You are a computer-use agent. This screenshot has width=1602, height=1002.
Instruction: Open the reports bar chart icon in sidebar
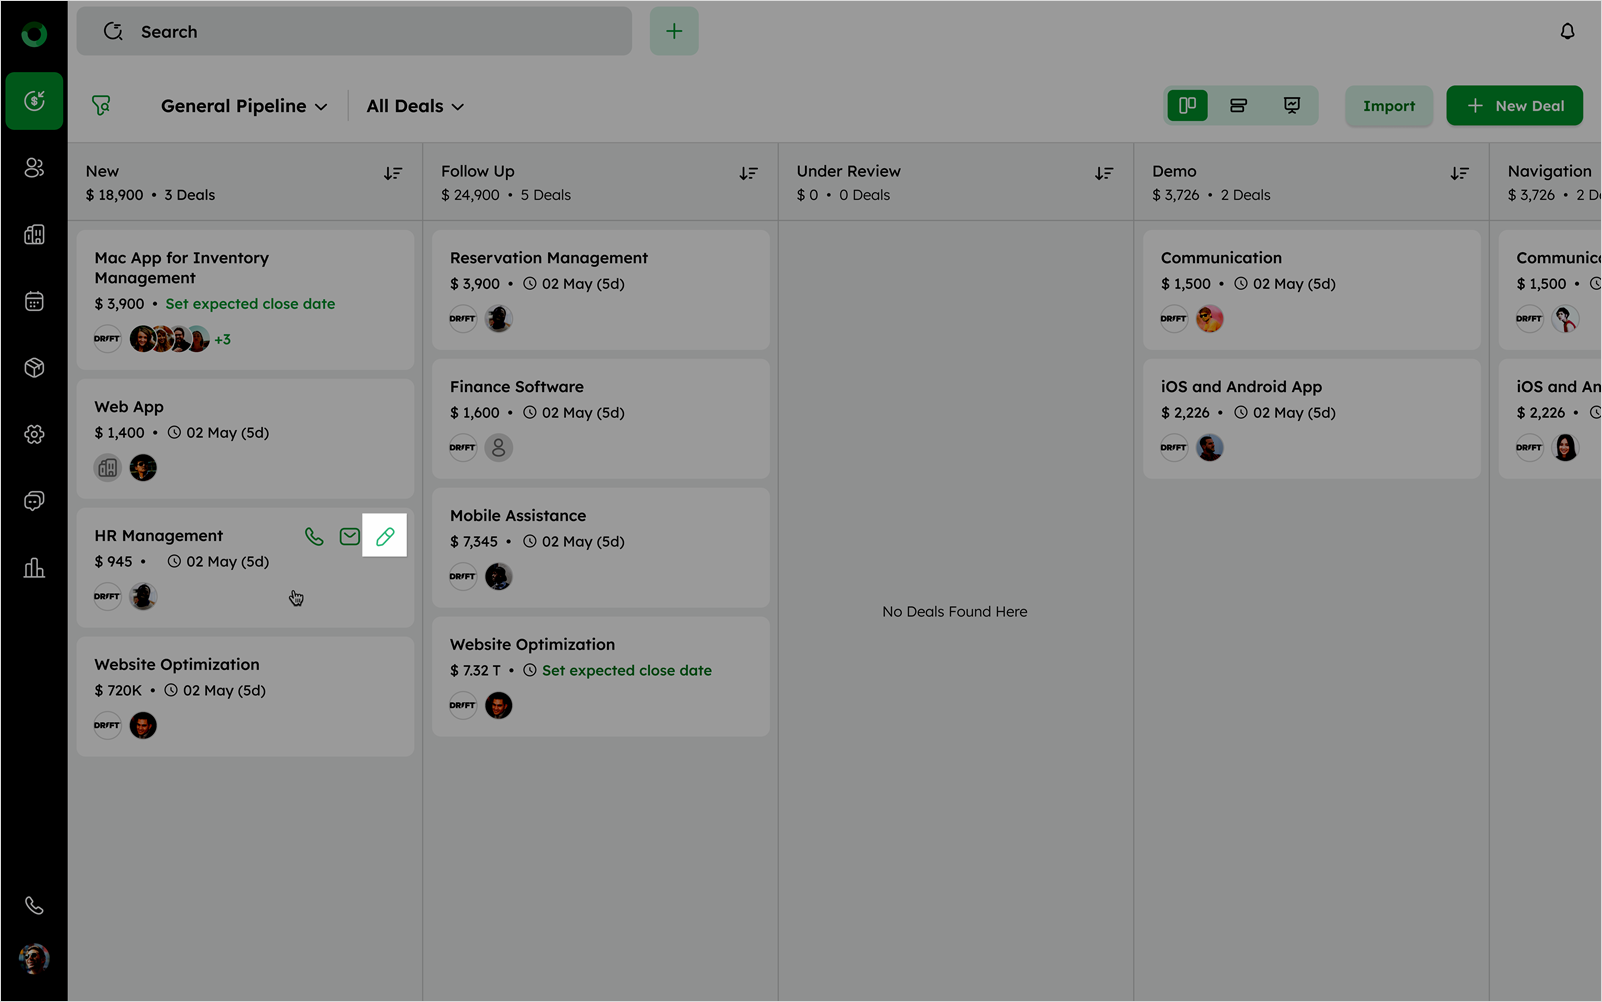pyautogui.click(x=34, y=568)
